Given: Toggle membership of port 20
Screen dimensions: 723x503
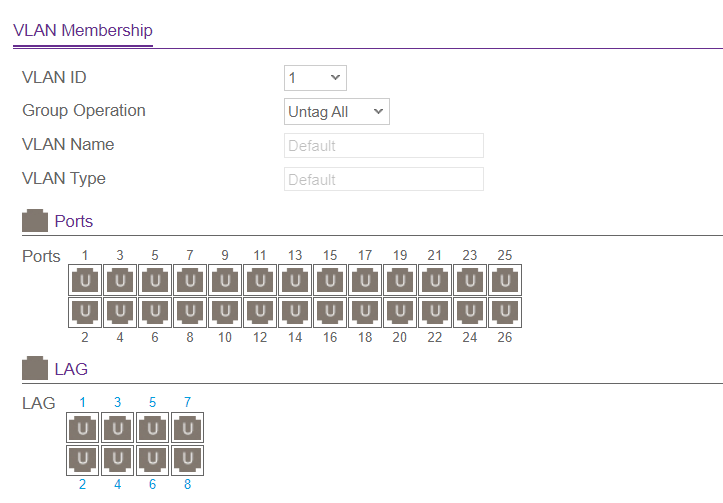Looking at the screenshot, I should 400,312.
